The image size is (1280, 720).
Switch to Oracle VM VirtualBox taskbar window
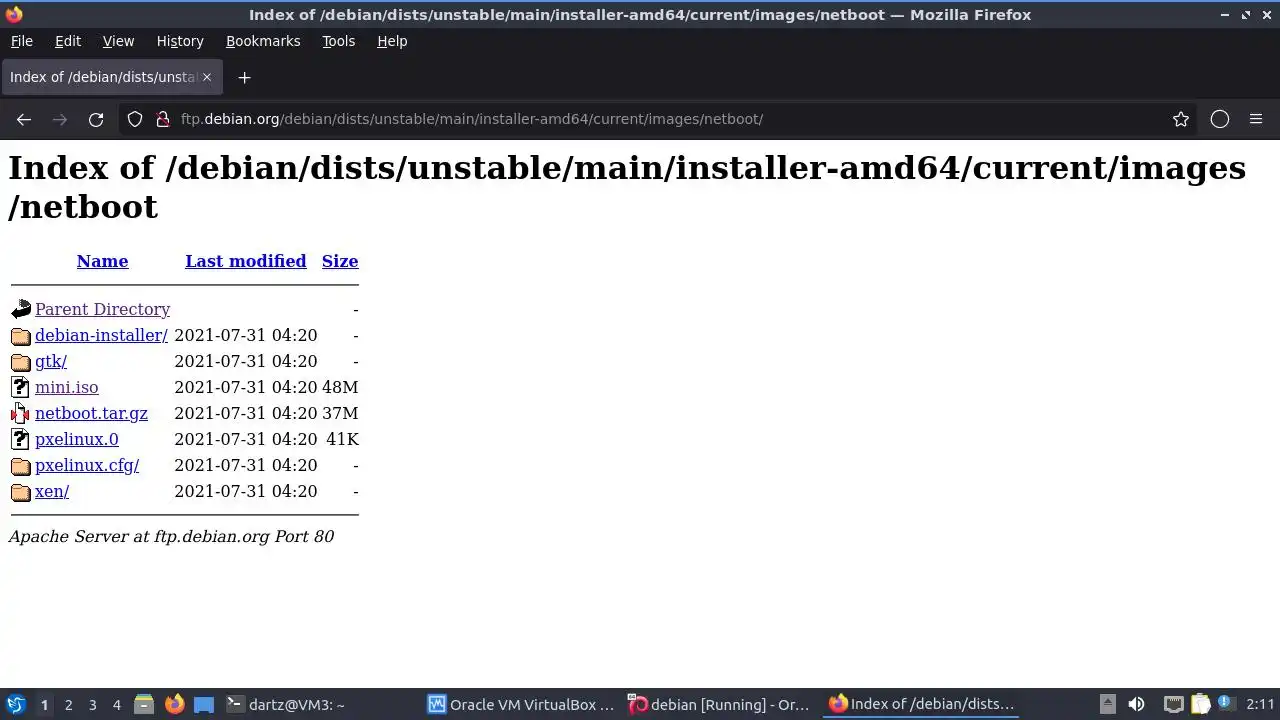pyautogui.click(x=522, y=704)
